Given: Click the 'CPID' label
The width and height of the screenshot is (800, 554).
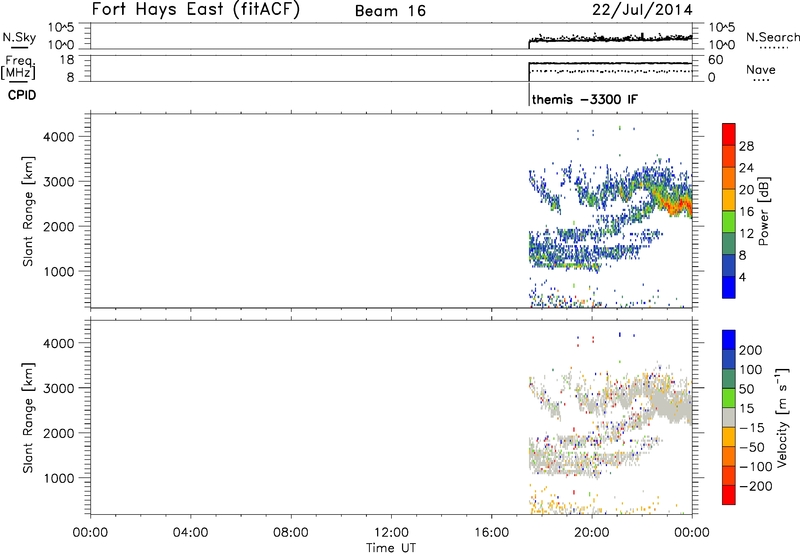Looking at the screenshot, I should tap(22, 95).
